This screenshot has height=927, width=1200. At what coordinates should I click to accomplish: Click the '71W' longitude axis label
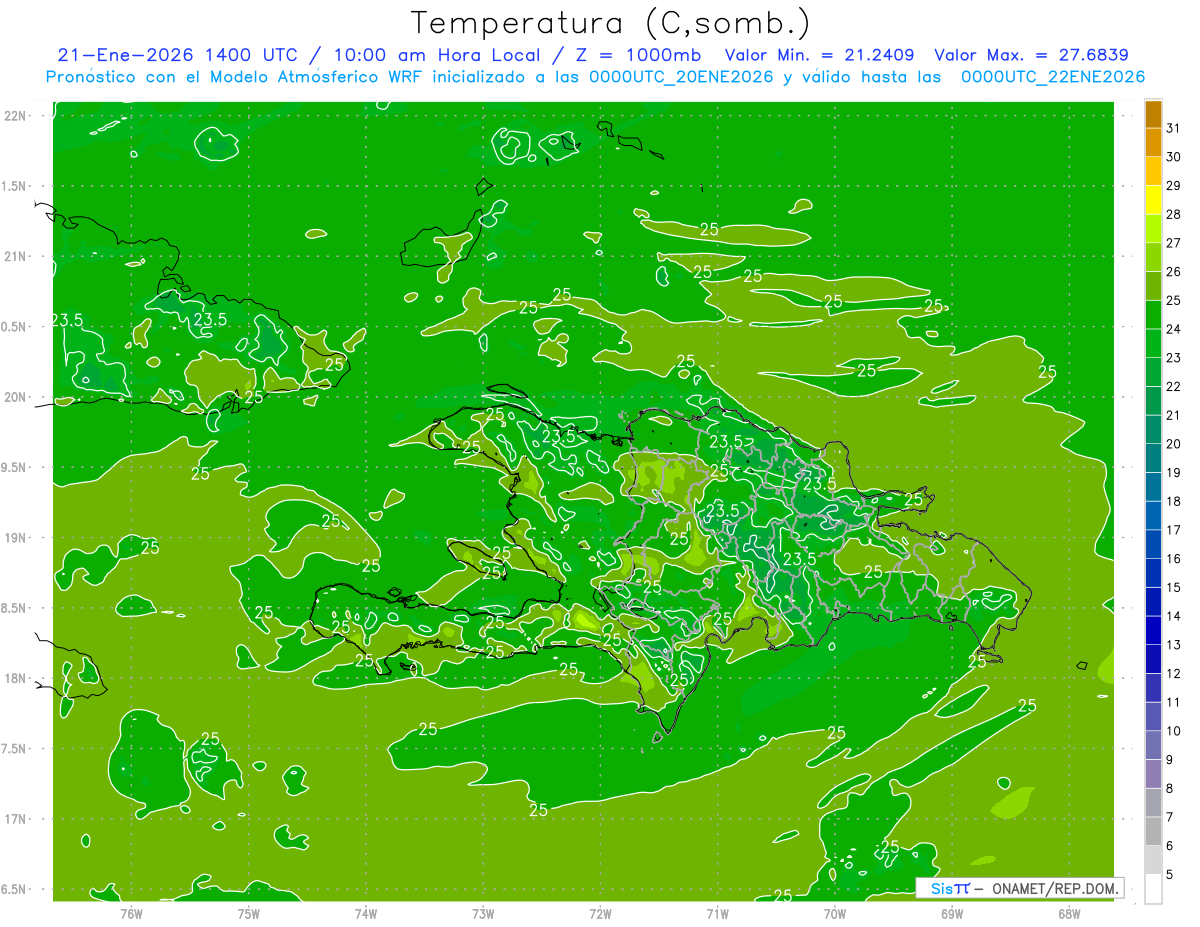(x=717, y=913)
